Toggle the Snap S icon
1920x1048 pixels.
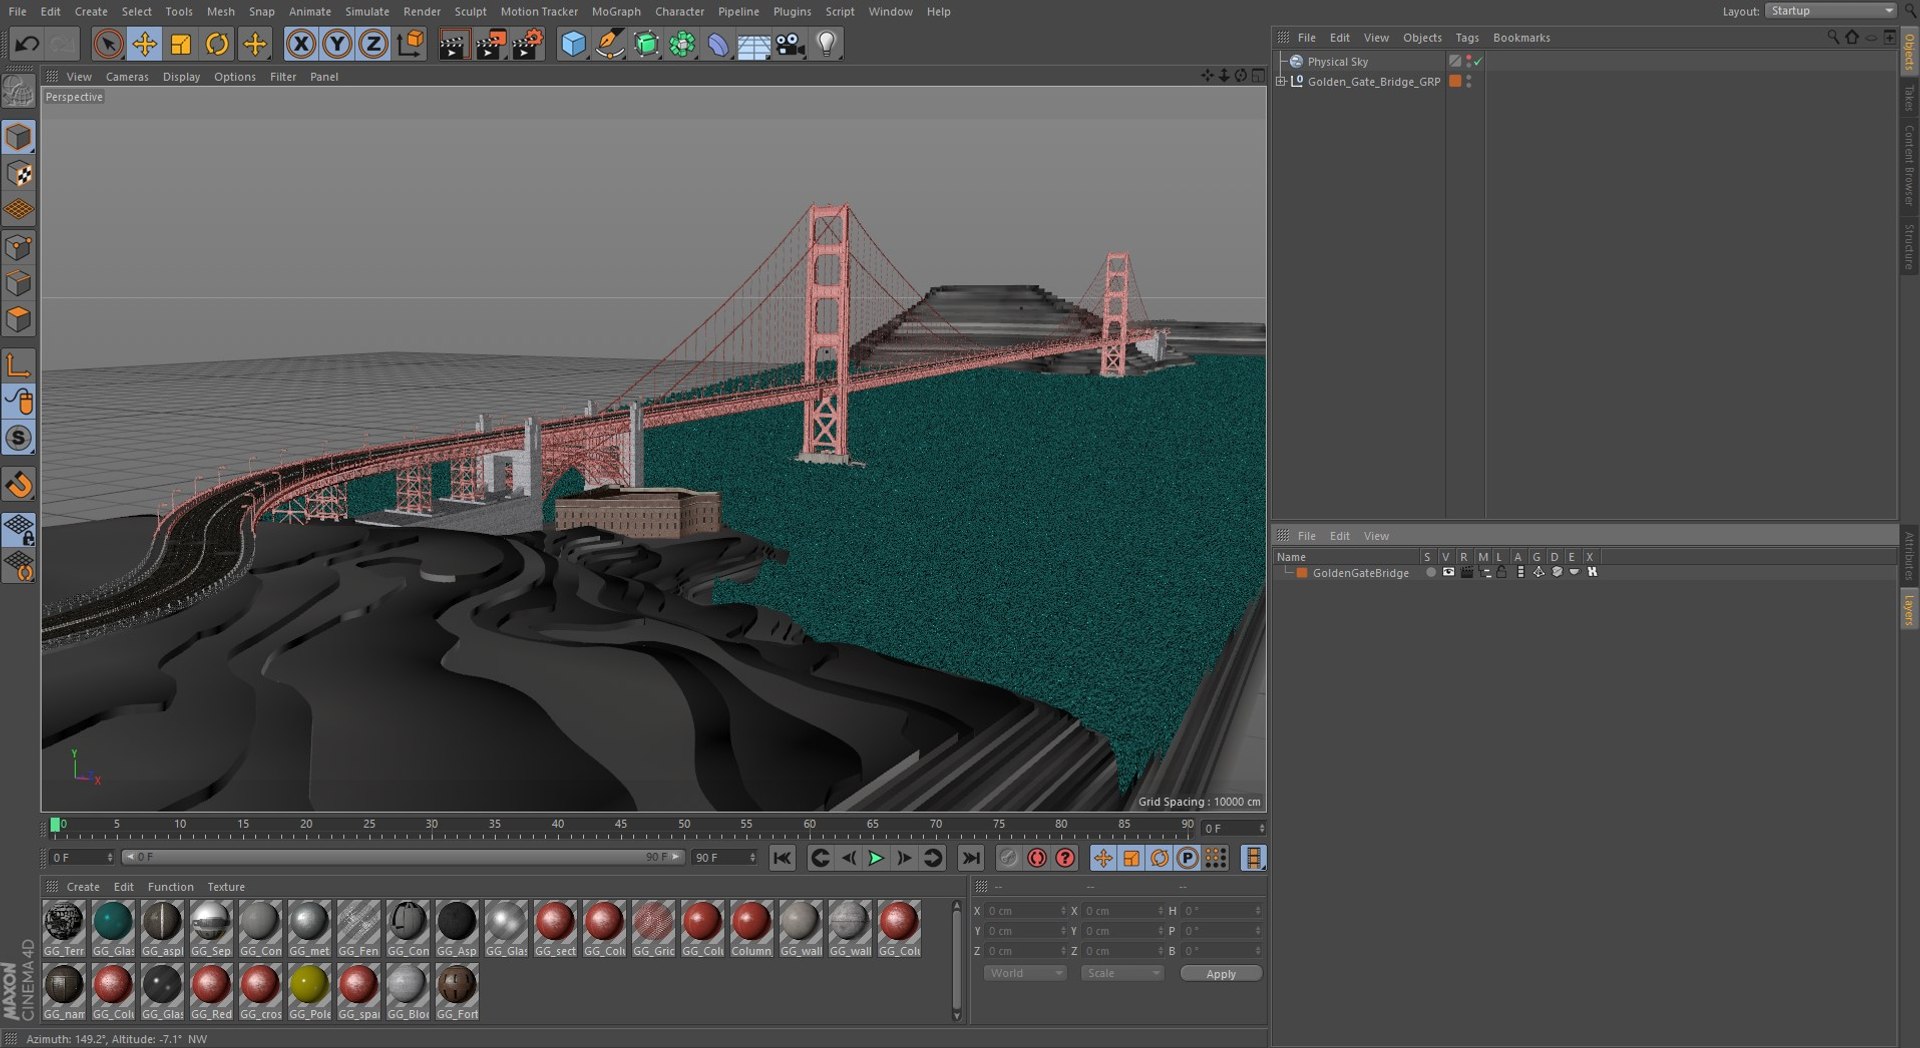pyautogui.click(x=19, y=438)
